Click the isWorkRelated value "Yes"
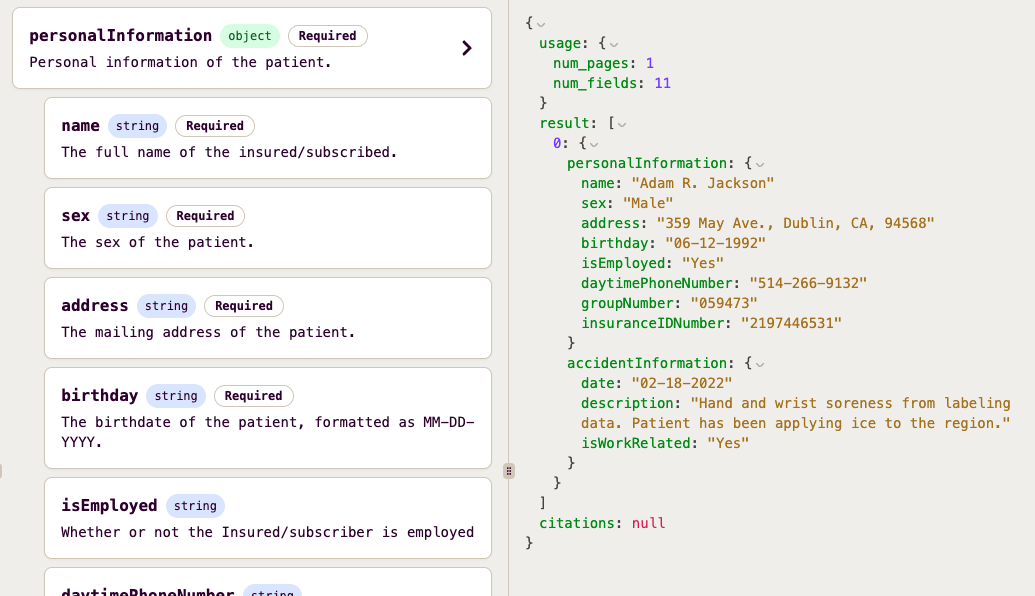Viewport: 1035px width, 596px height. [x=727, y=444]
